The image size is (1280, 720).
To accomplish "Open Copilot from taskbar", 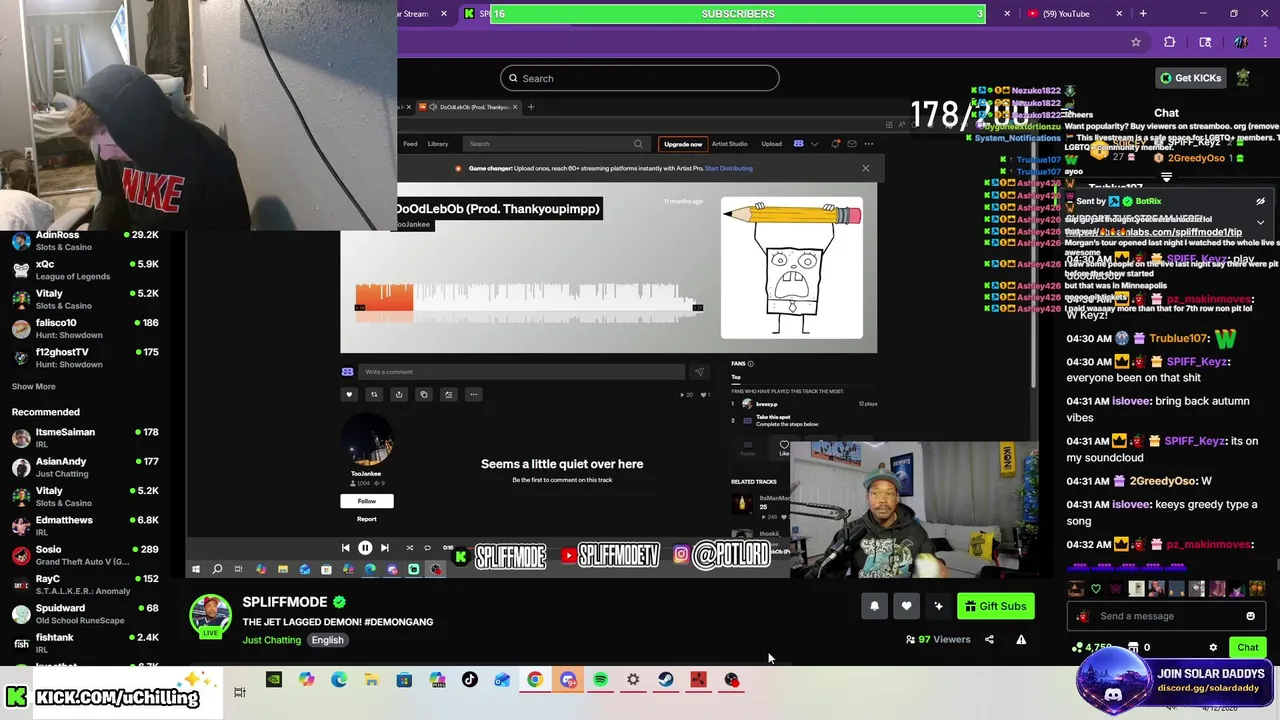I will (306, 680).
